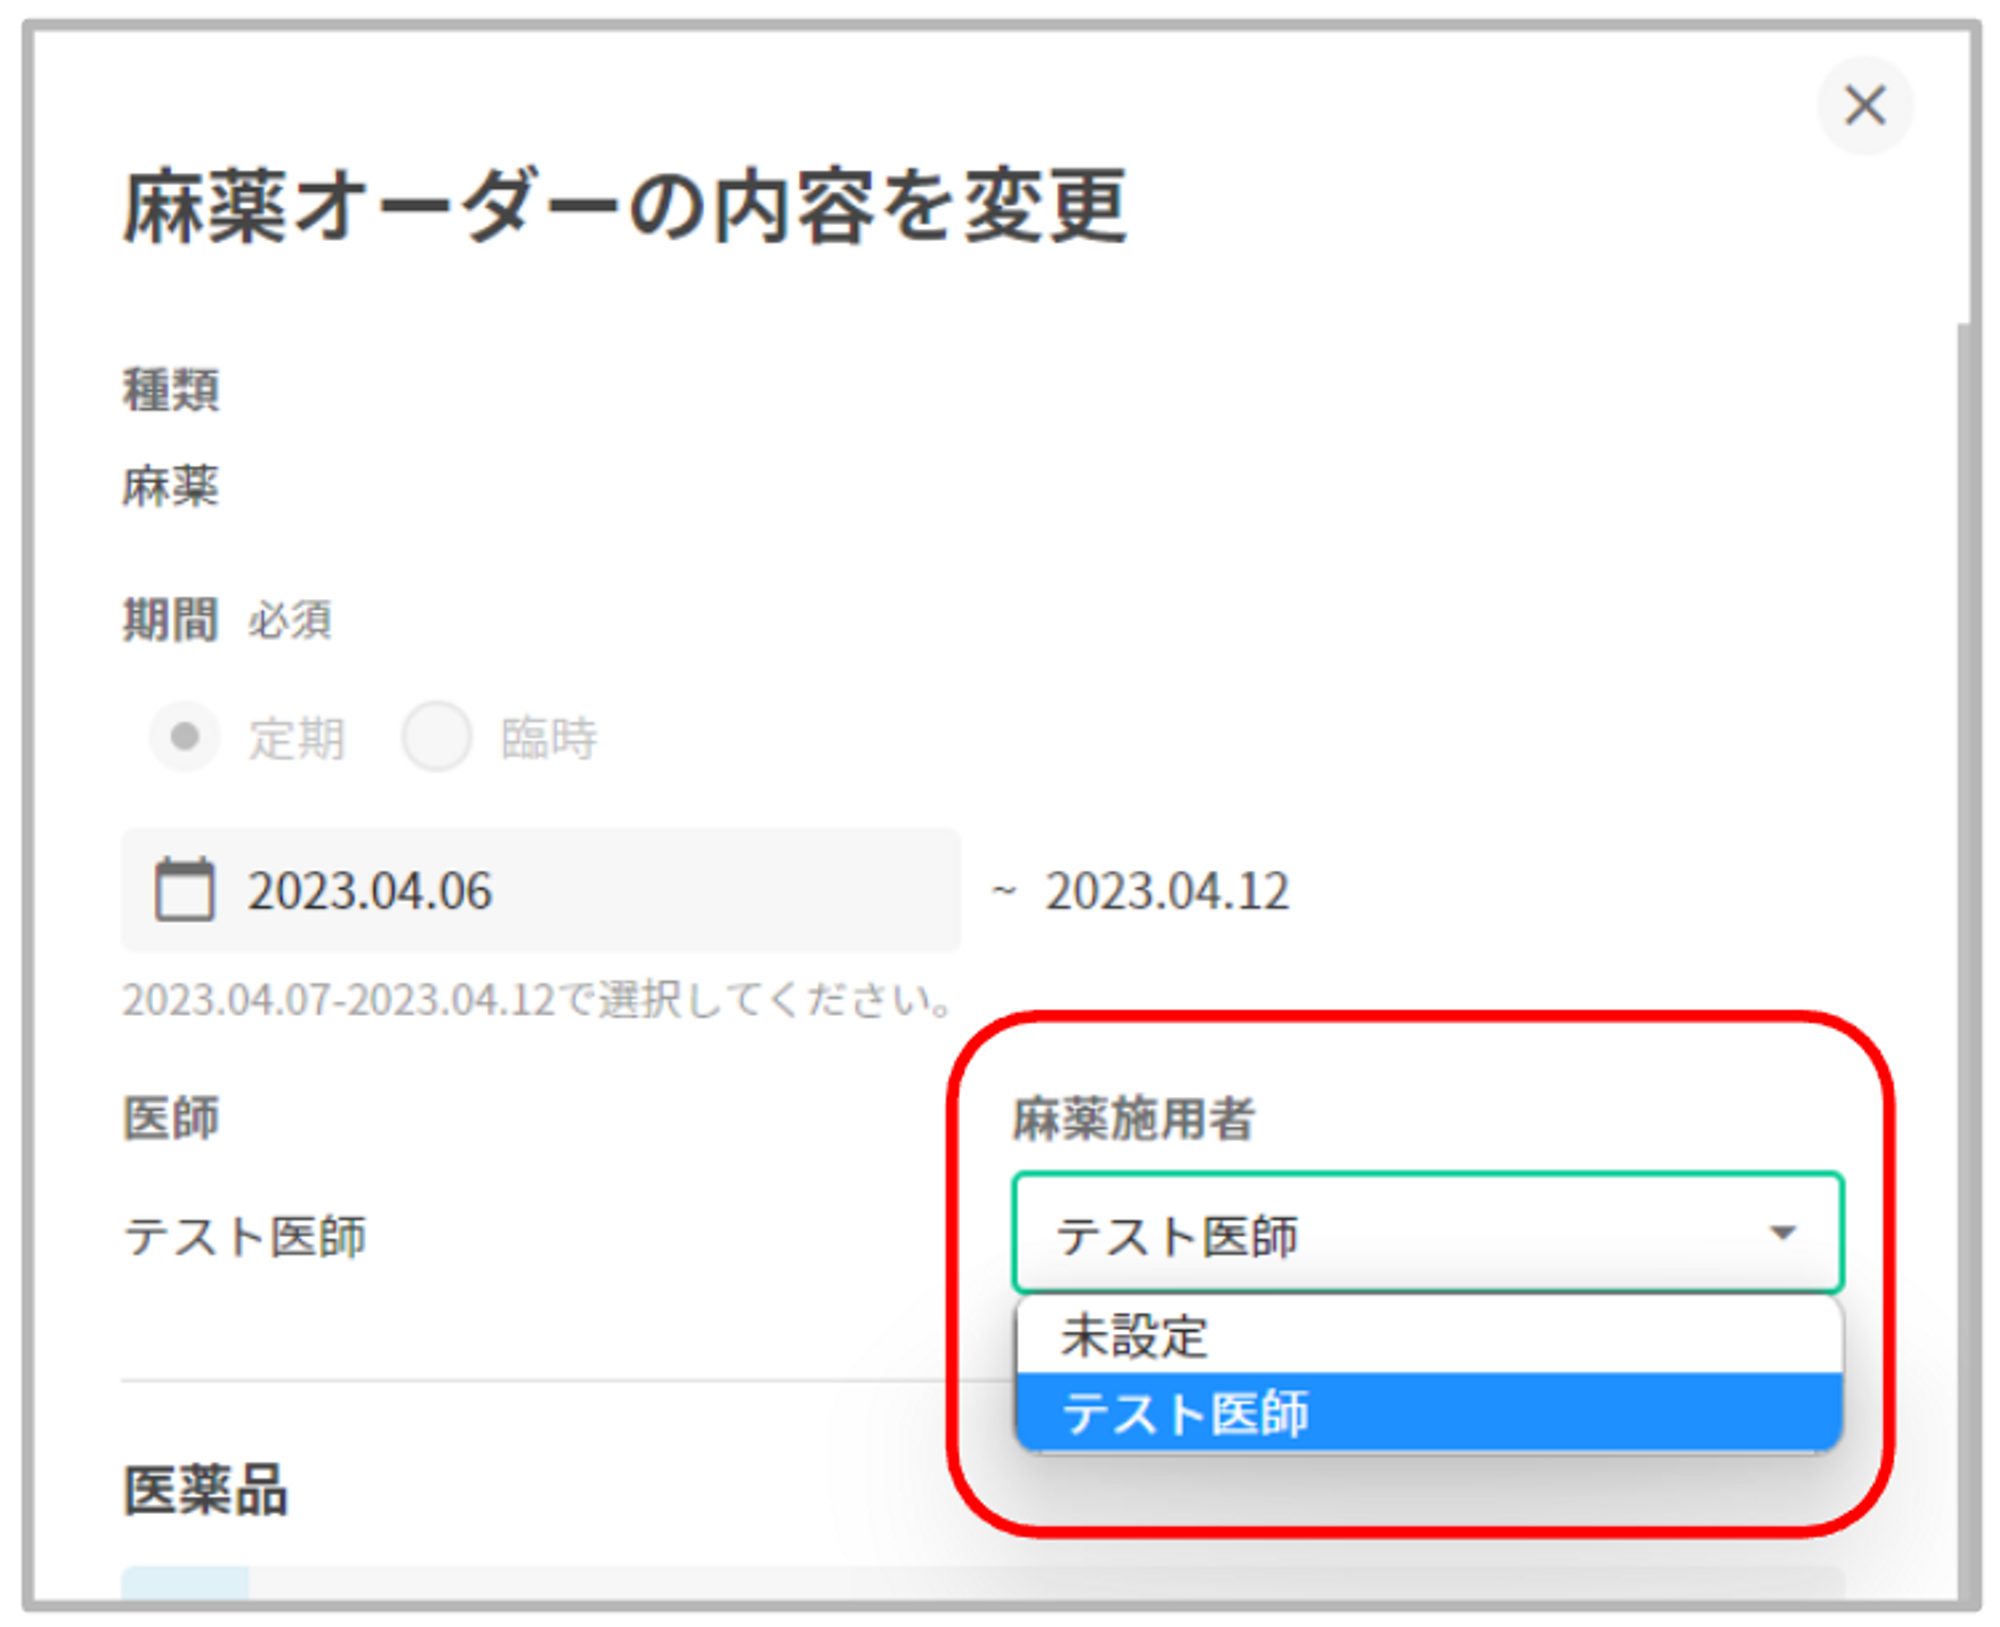Click the 麻薬施用者 dropdown arrow
This screenshot has width=2000, height=1627.
tap(1782, 1233)
